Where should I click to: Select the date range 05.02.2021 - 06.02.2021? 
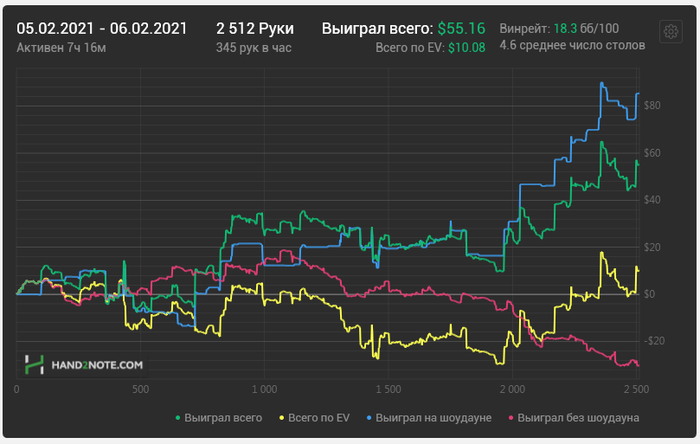click(x=102, y=29)
